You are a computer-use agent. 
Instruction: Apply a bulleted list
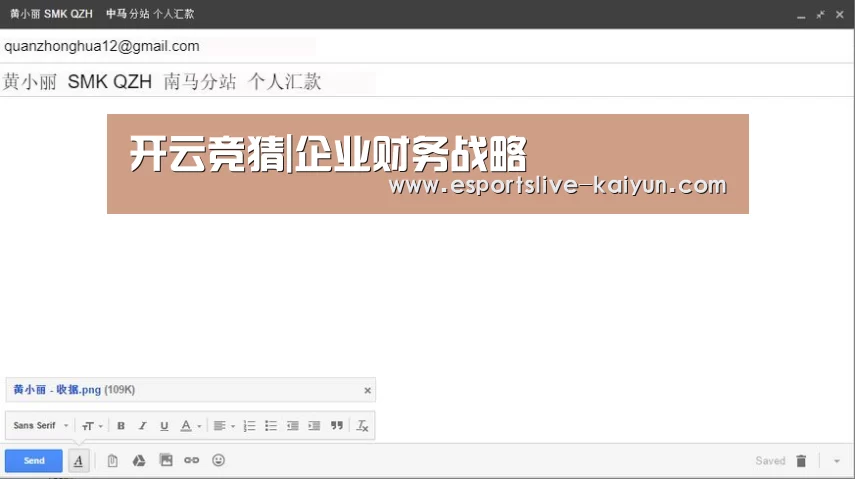point(271,426)
